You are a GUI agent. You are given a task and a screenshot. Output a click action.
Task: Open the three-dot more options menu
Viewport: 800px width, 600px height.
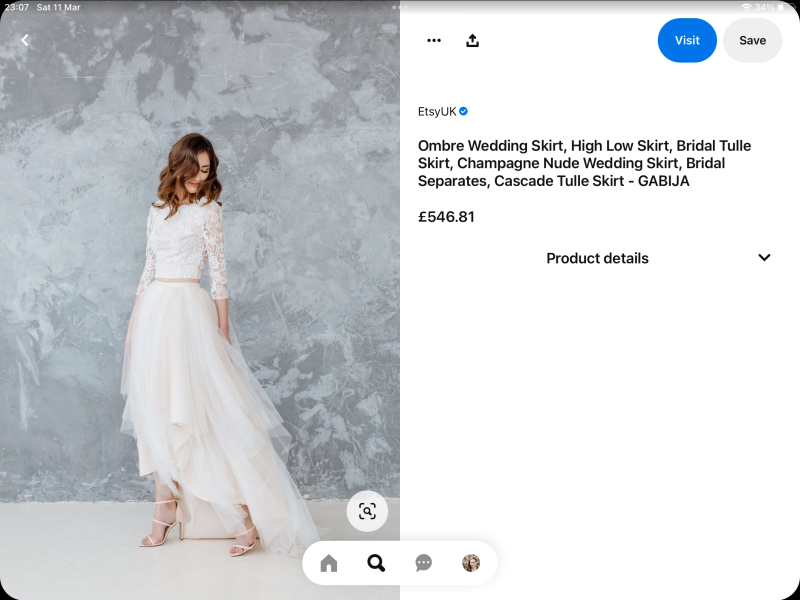coord(434,41)
